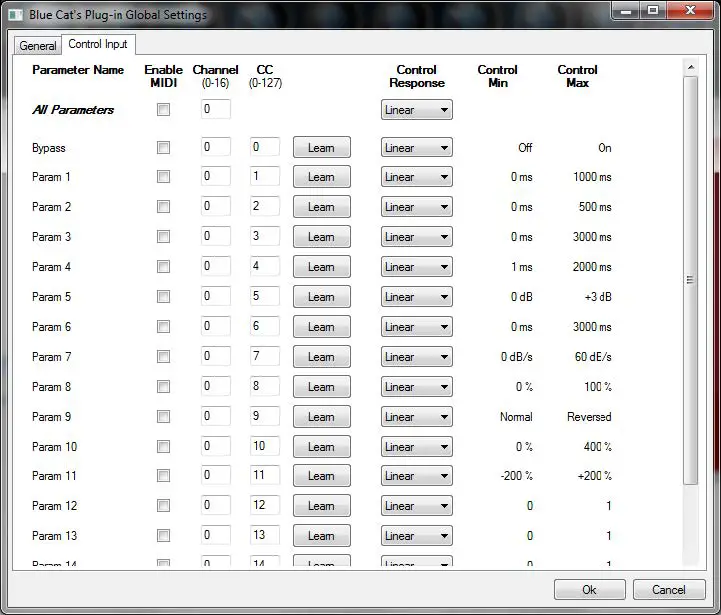Click the Blue Cat title bar app icon
The image size is (721, 615).
click(x=15, y=14)
